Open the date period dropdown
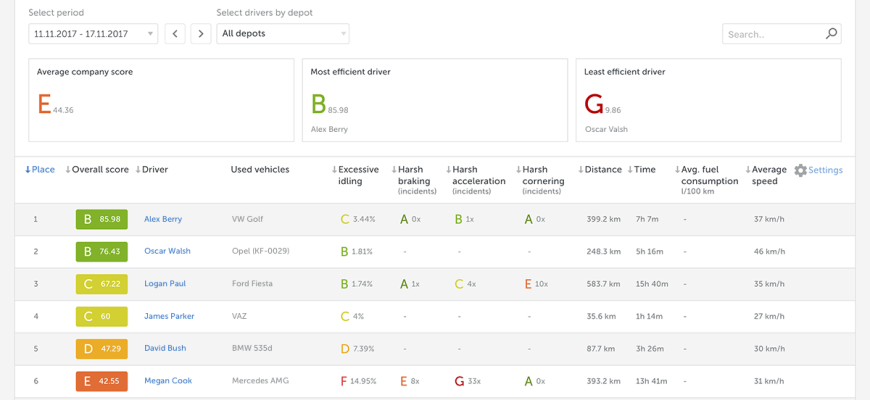 point(94,34)
